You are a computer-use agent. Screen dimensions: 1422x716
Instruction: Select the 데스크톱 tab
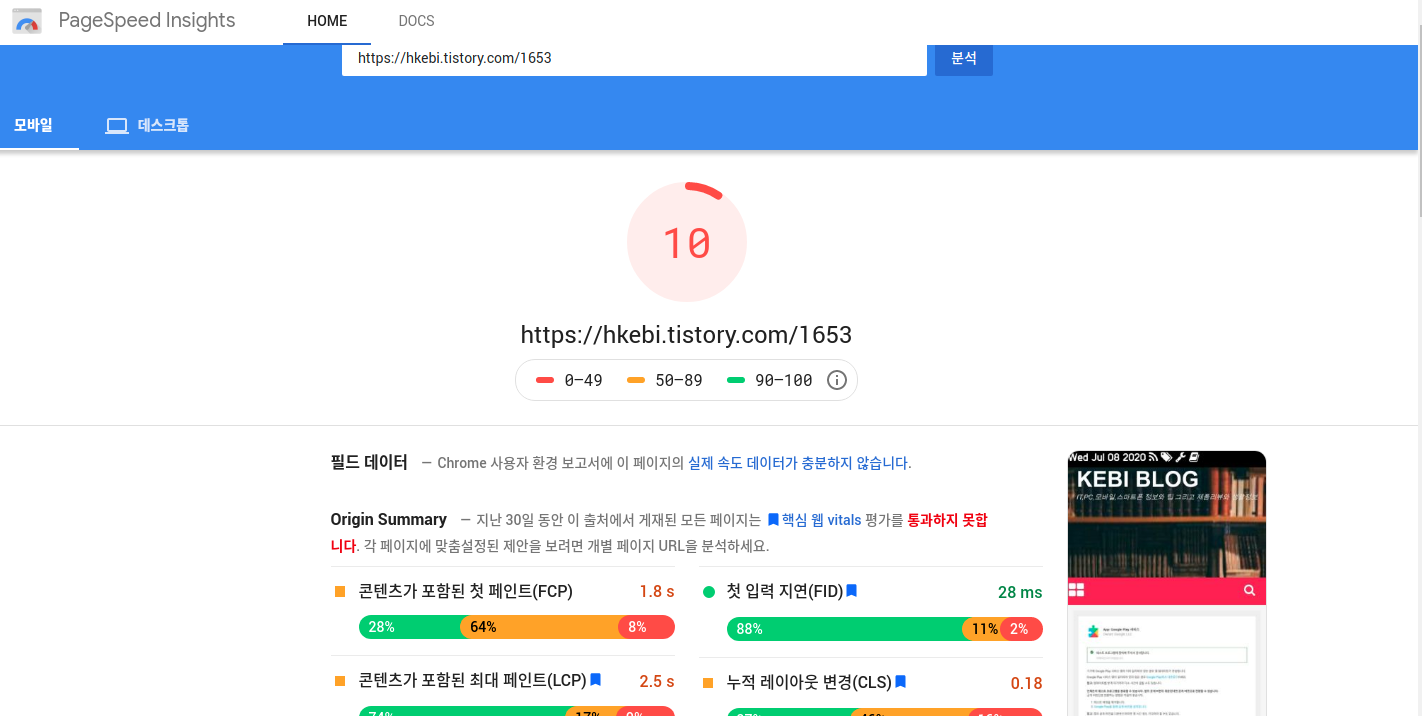146,125
